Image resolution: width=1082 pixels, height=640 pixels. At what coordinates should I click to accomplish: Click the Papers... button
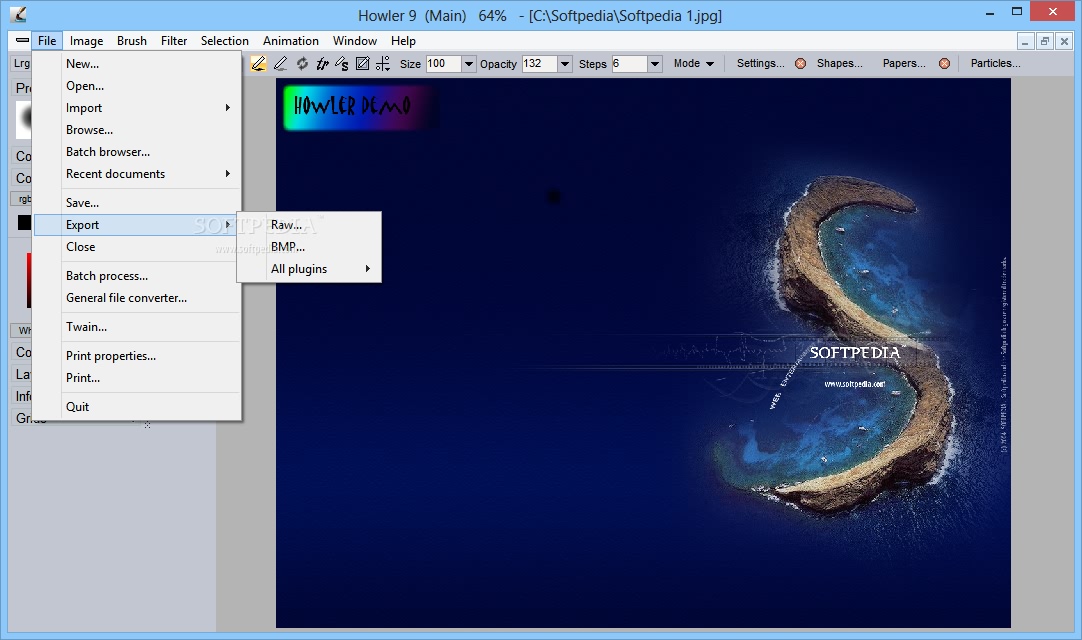[904, 63]
